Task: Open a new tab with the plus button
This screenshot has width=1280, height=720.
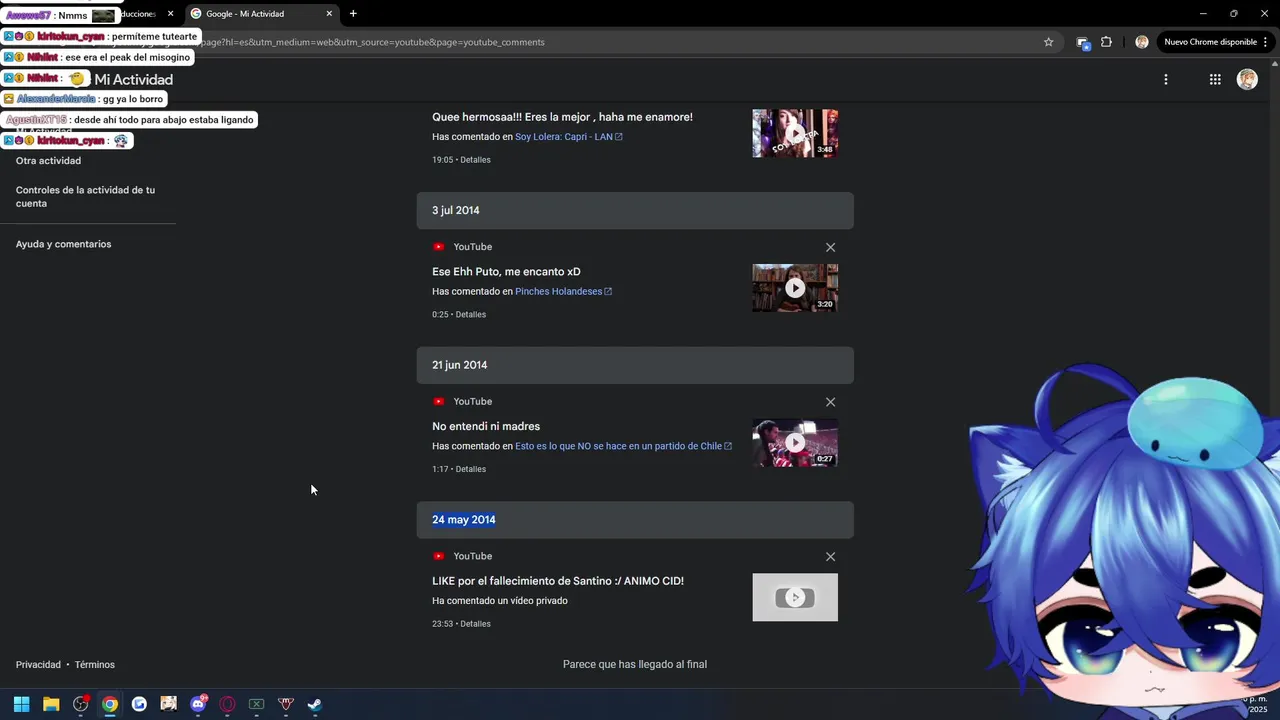Action: point(353,14)
